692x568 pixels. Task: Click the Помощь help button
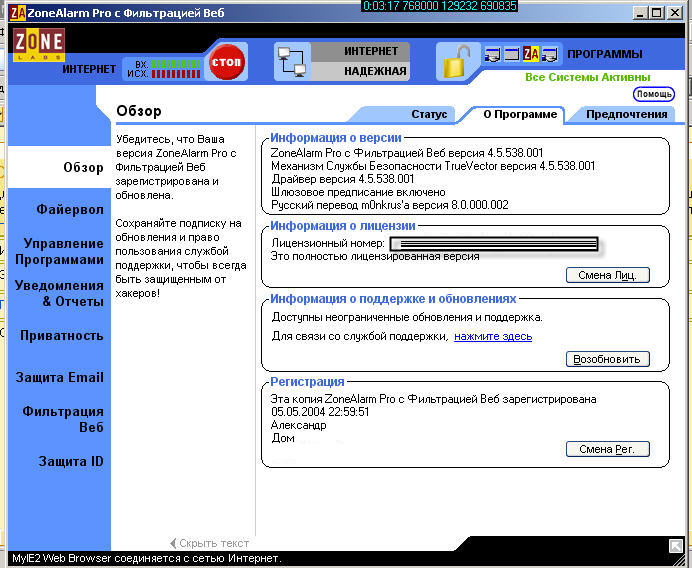[654, 94]
